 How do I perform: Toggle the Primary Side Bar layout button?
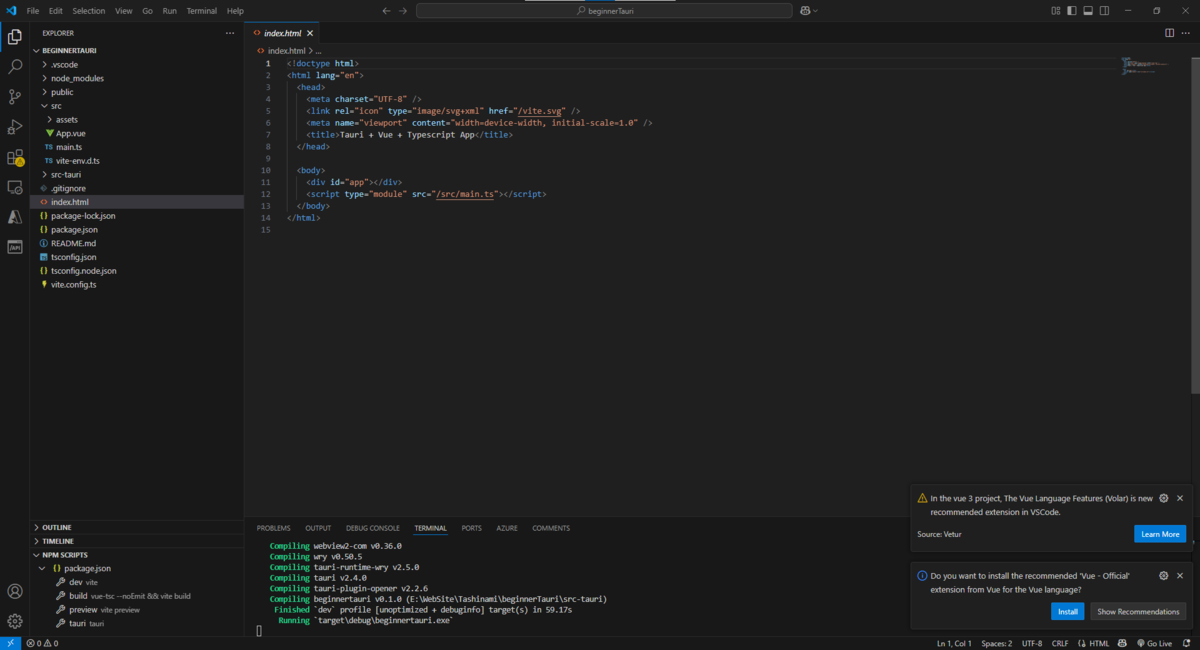click(1072, 11)
